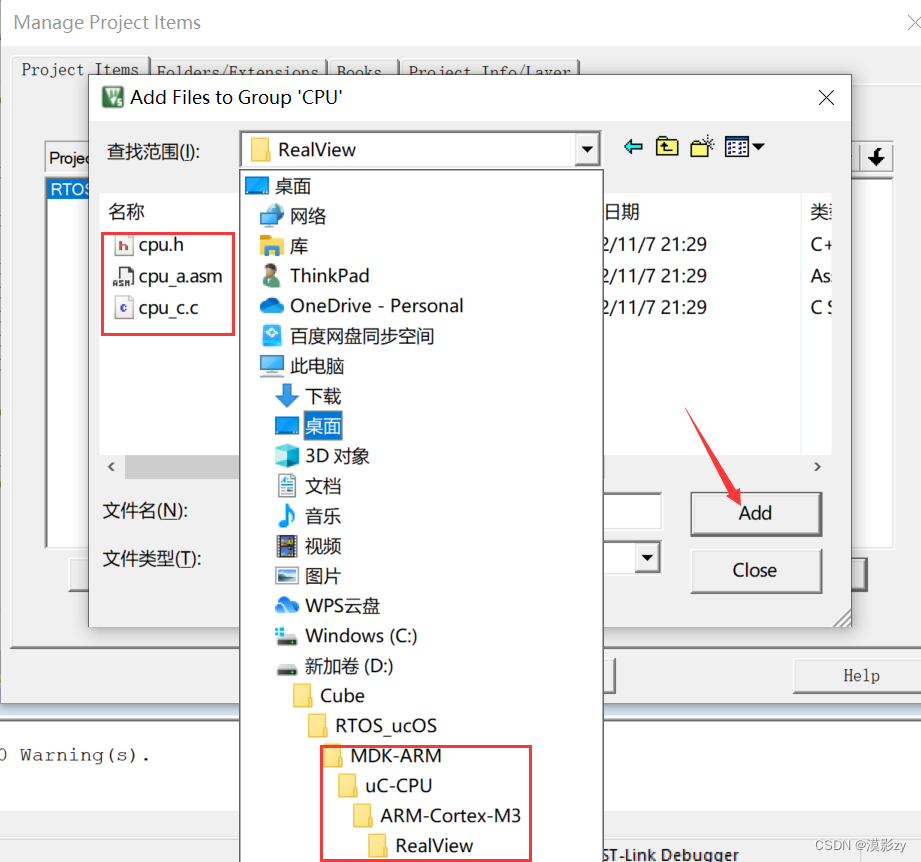Image resolution: width=921 pixels, height=862 pixels.
Task: Switch to Project Items tab
Action: tap(80, 69)
